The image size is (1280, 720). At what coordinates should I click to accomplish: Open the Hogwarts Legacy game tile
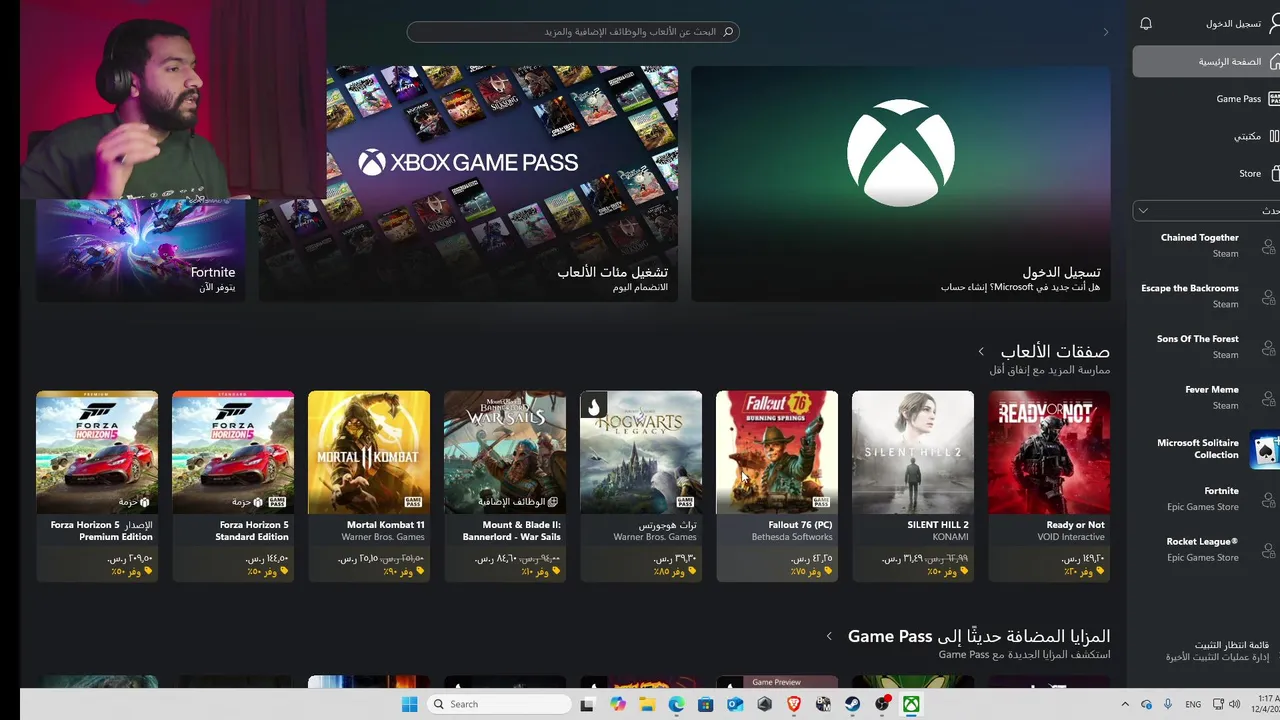click(x=641, y=486)
